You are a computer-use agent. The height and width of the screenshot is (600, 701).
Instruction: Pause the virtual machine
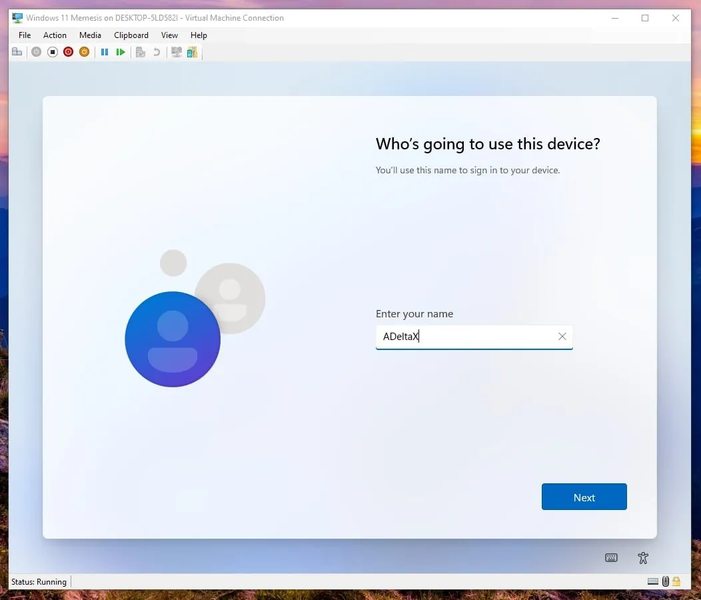coord(104,52)
